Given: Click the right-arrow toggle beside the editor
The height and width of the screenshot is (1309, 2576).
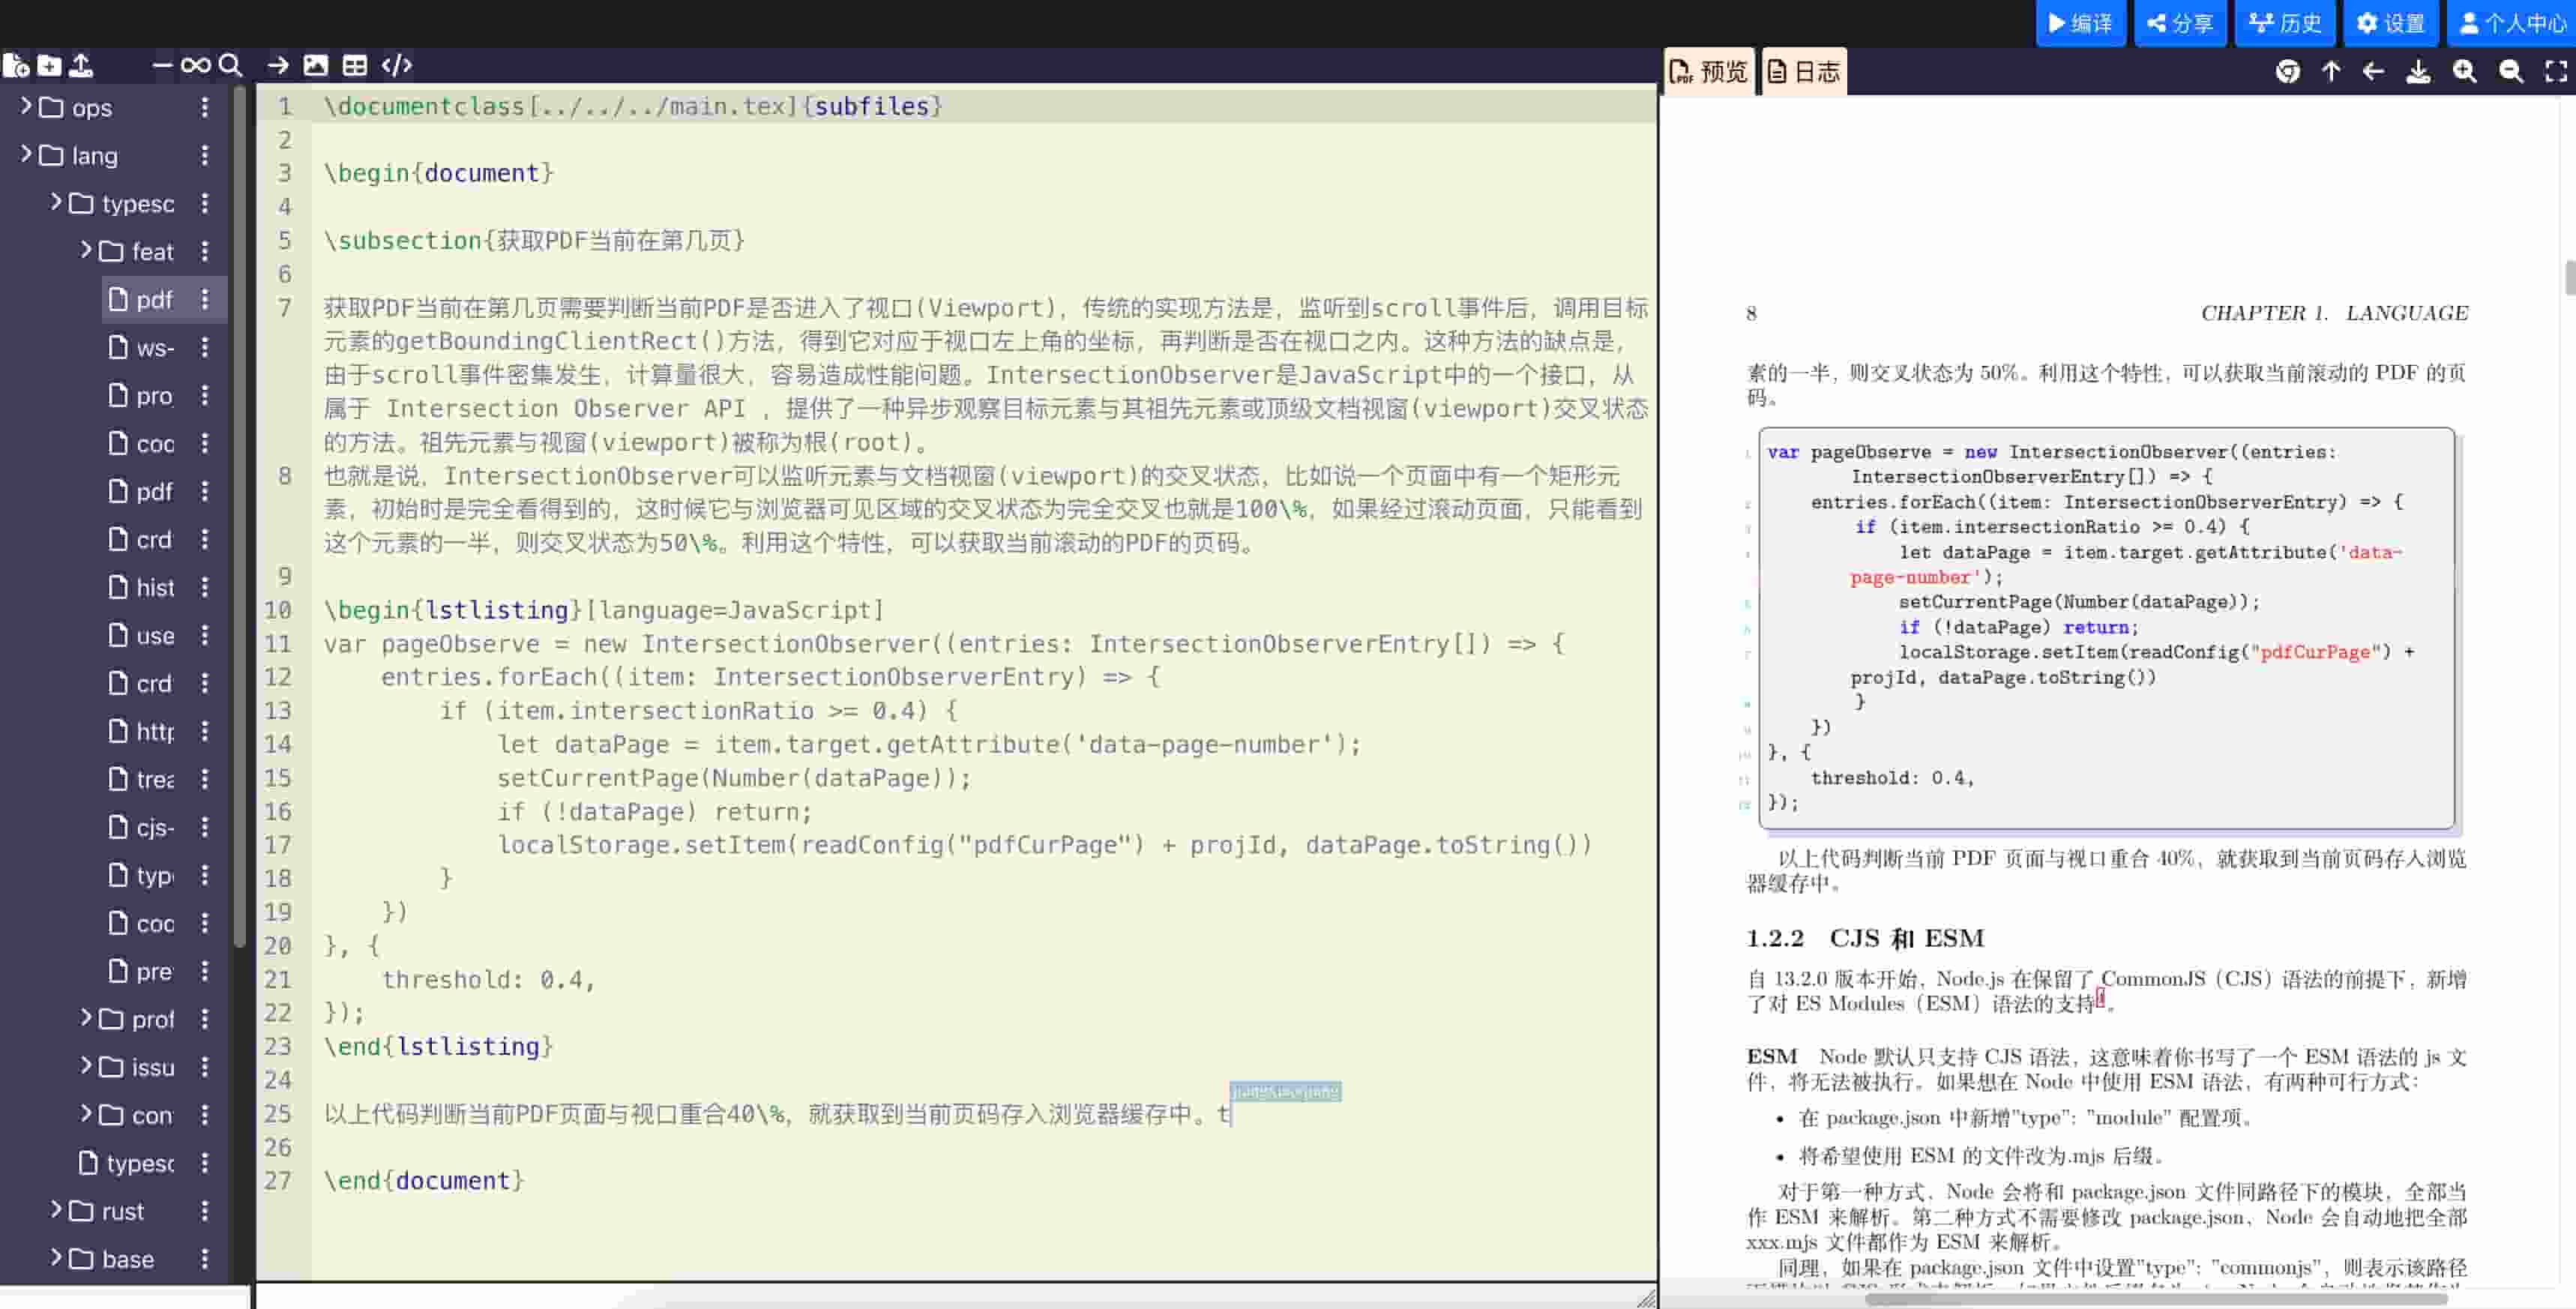Looking at the screenshot, I should (x=277, y=65).
